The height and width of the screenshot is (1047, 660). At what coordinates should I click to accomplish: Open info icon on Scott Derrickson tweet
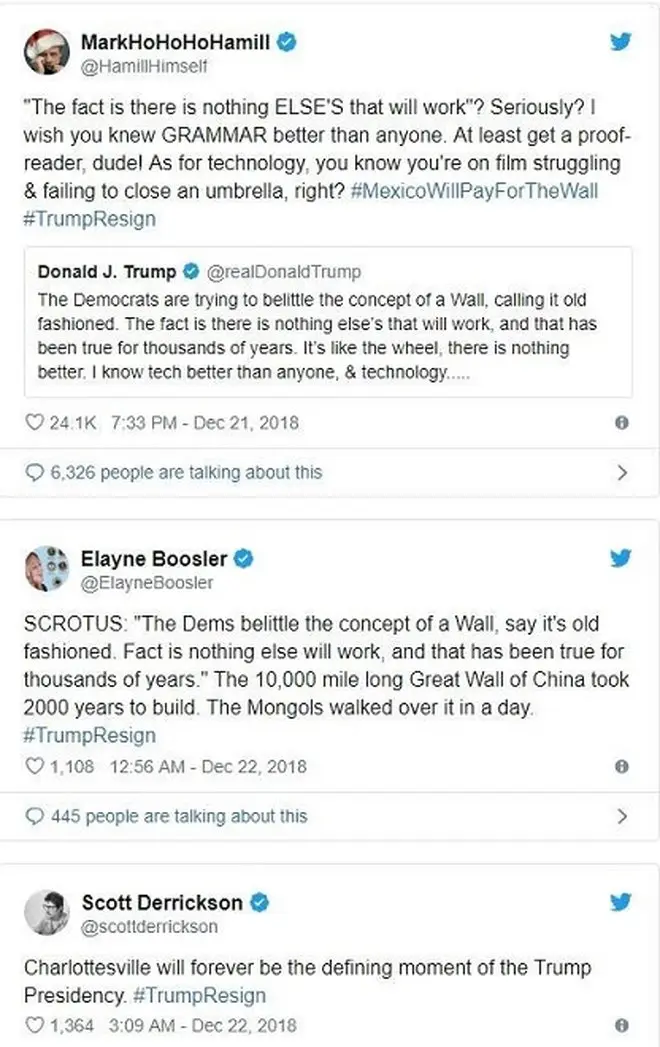621,1025
